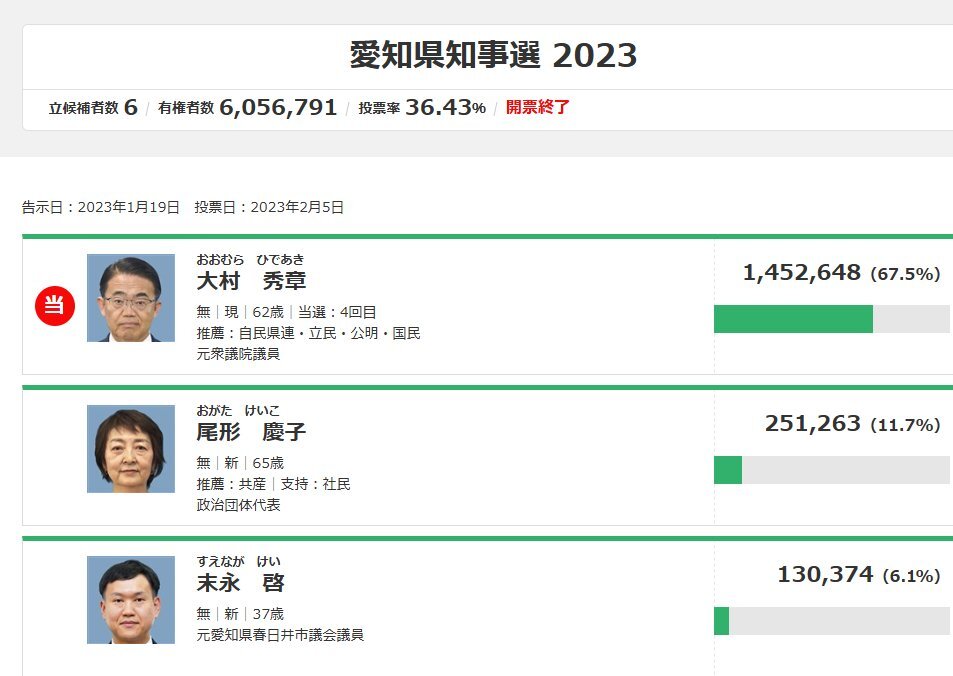Image resolution: width=953 pixels, height=676 pixels.
Task: Click the vote count 130,374
Action: click(825, 574)
